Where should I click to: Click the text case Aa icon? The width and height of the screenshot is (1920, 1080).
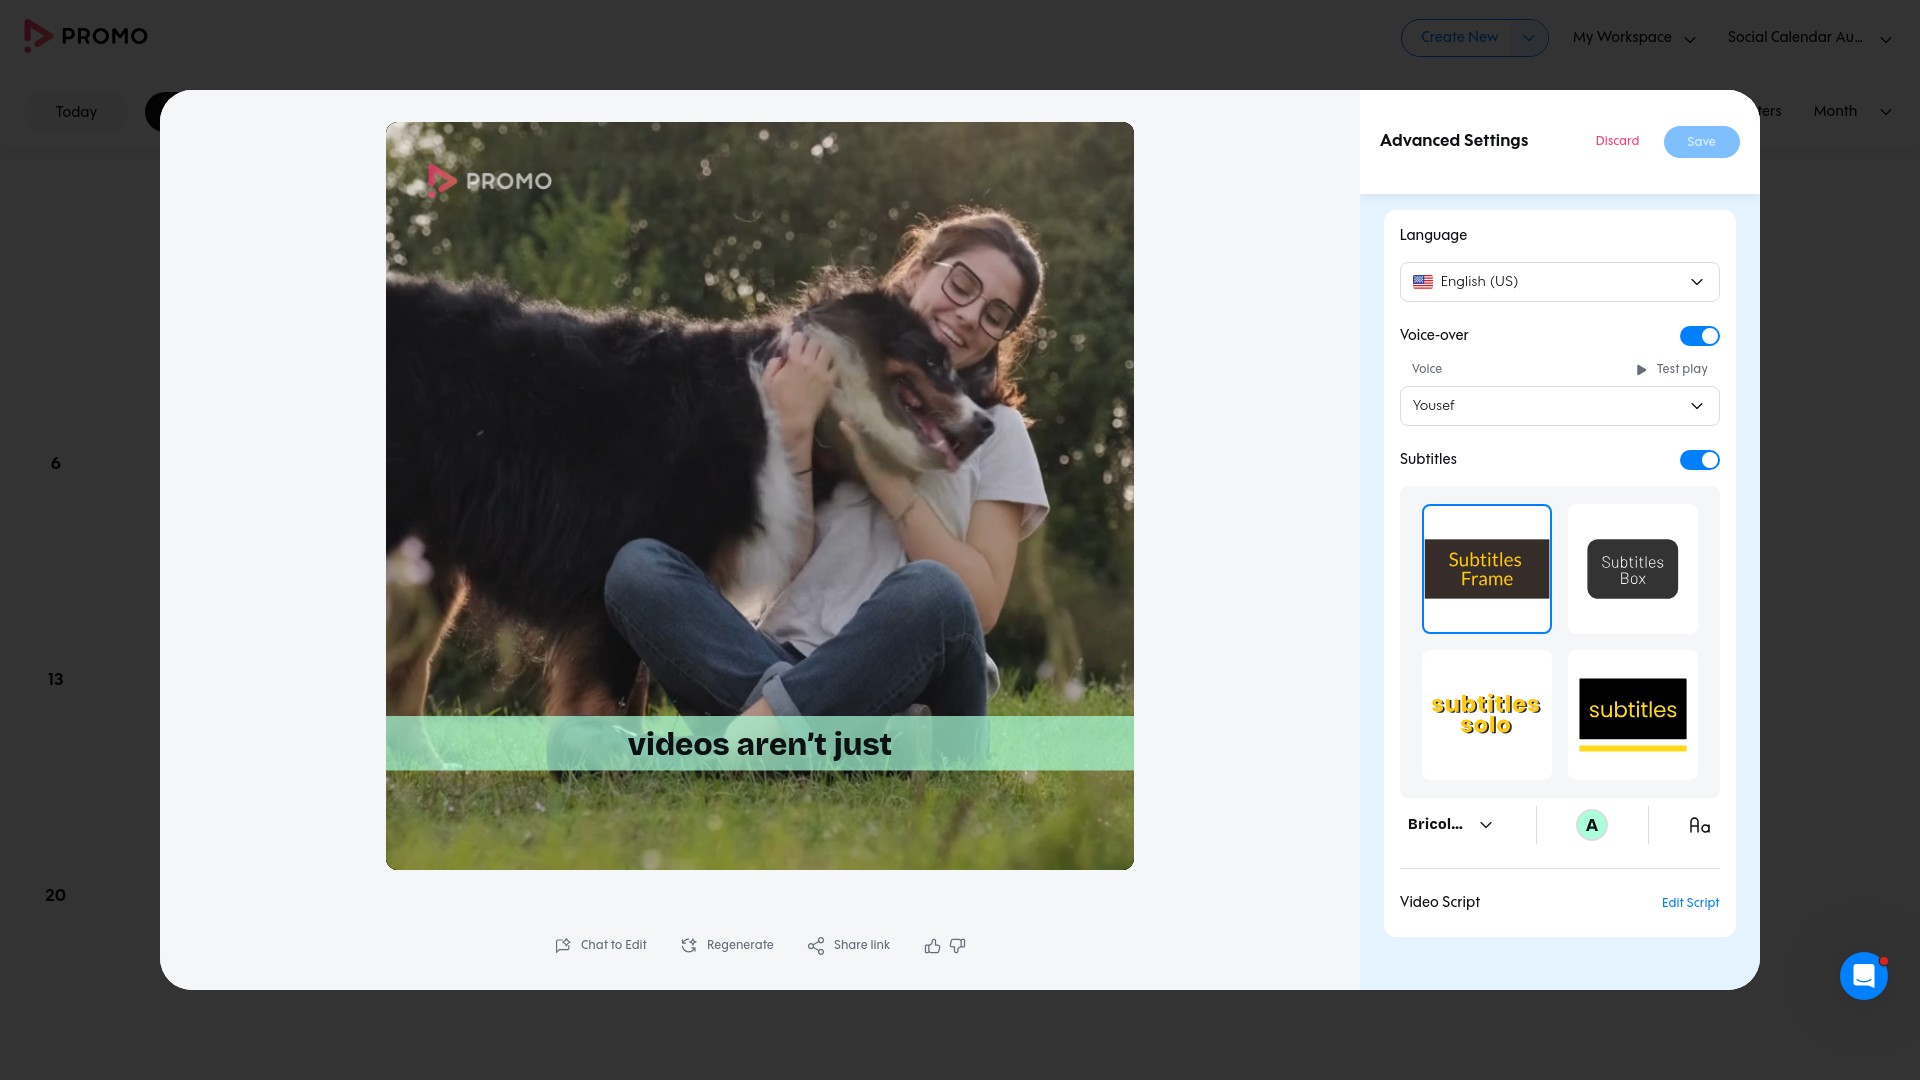pyautogui.click(x=1699, y=825)
